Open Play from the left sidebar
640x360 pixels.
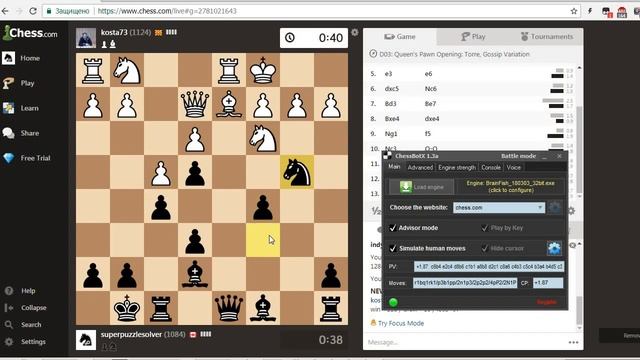[x=27, y=83]
